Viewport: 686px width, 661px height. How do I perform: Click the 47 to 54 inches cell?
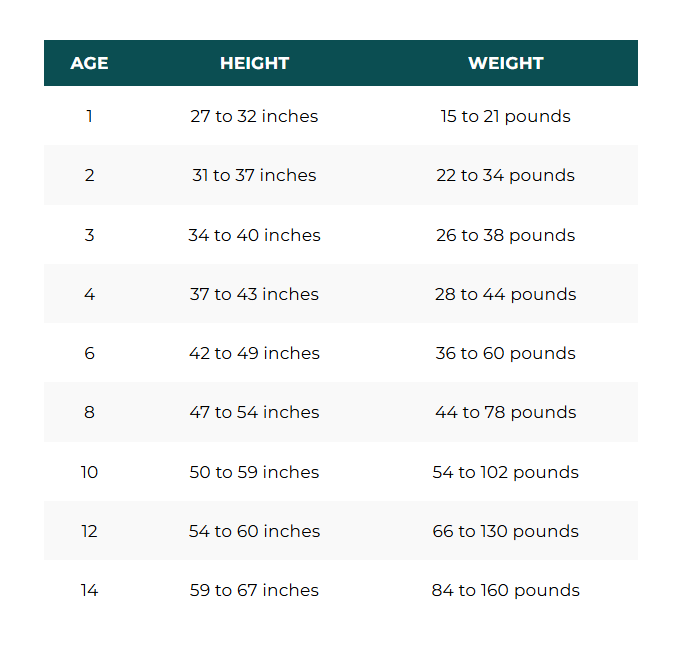[254, 413]
